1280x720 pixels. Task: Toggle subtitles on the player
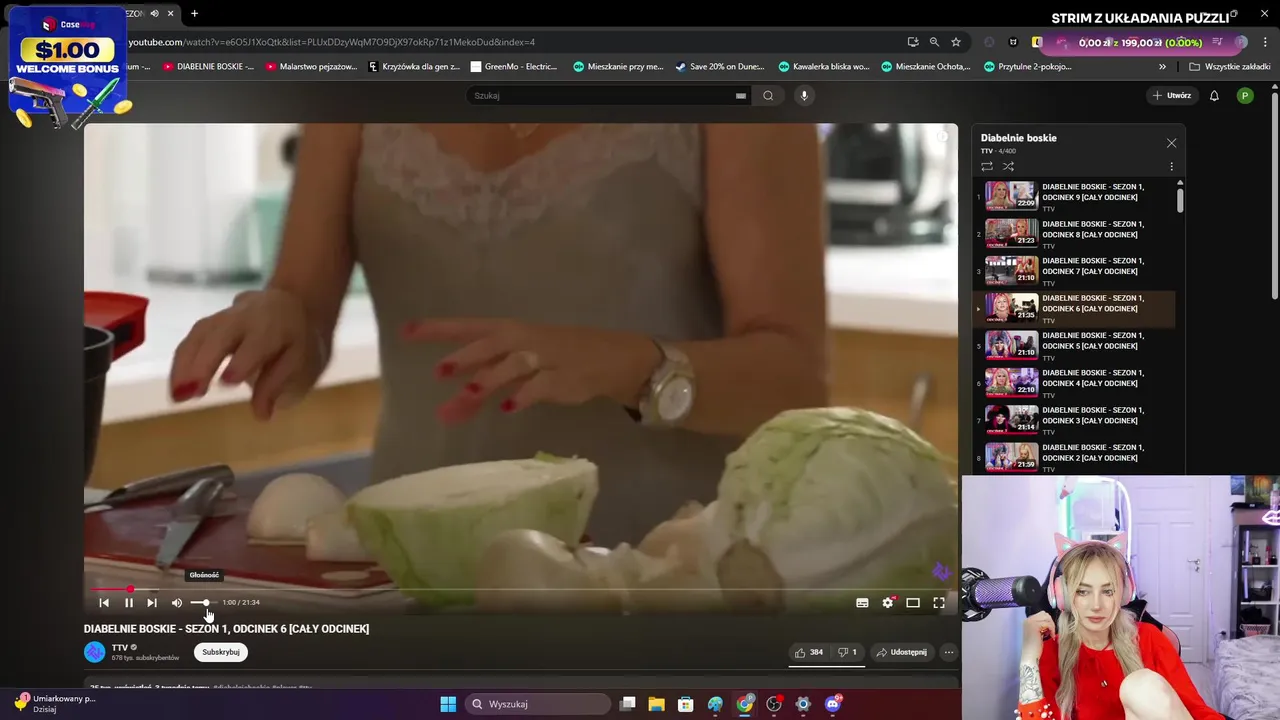pyautogui.click(x=862, y=602)
